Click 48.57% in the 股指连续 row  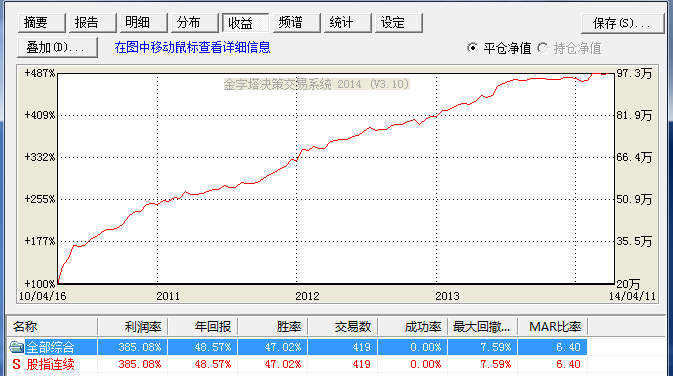(212, 364)
